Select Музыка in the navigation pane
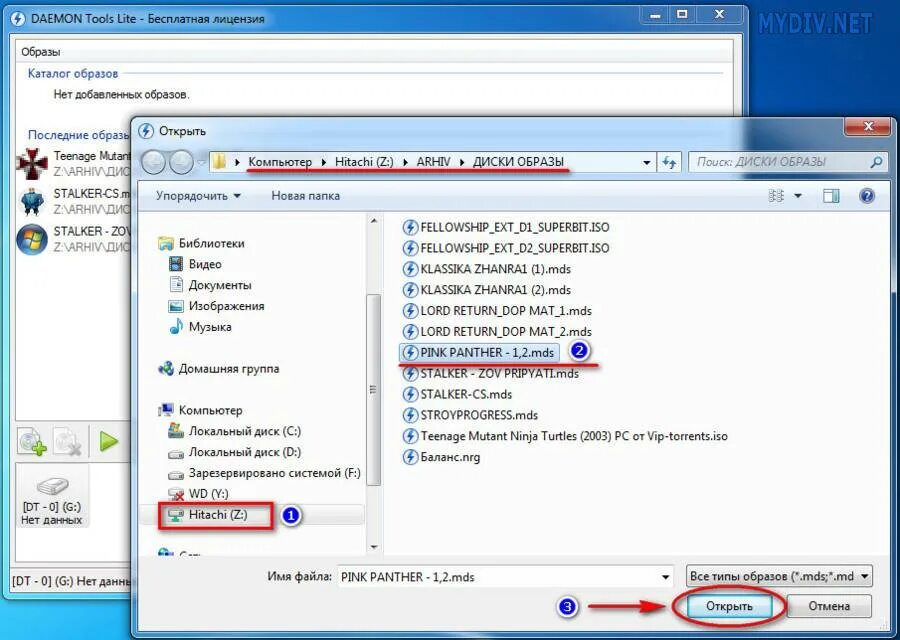The height and width of the screenshot is (640, 900). [x=200, y=327]
